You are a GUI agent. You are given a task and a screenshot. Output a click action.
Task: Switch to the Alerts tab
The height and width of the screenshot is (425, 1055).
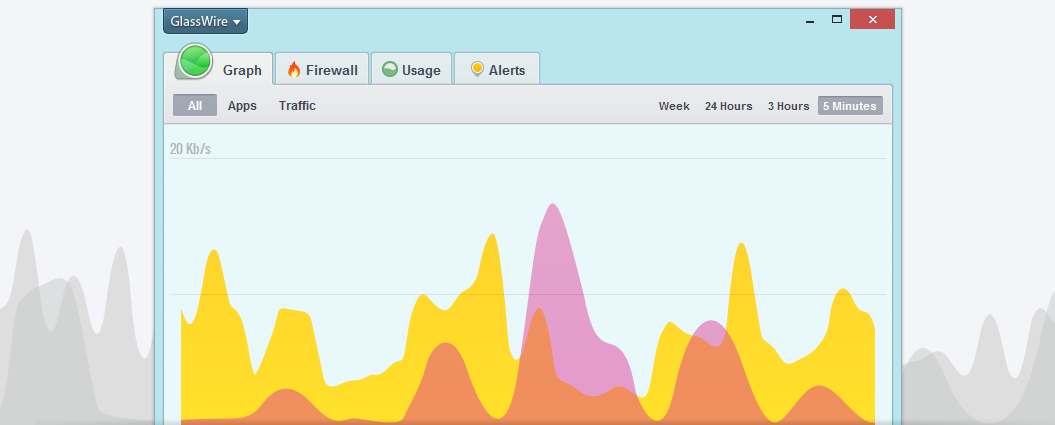497,69
